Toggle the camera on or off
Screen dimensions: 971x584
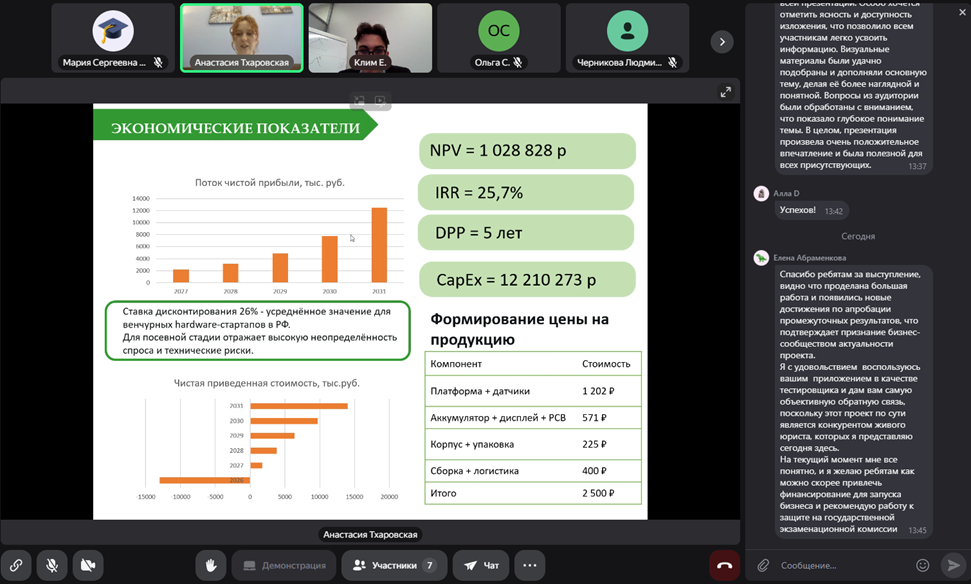pyautogui.click(x=88, y=565)
